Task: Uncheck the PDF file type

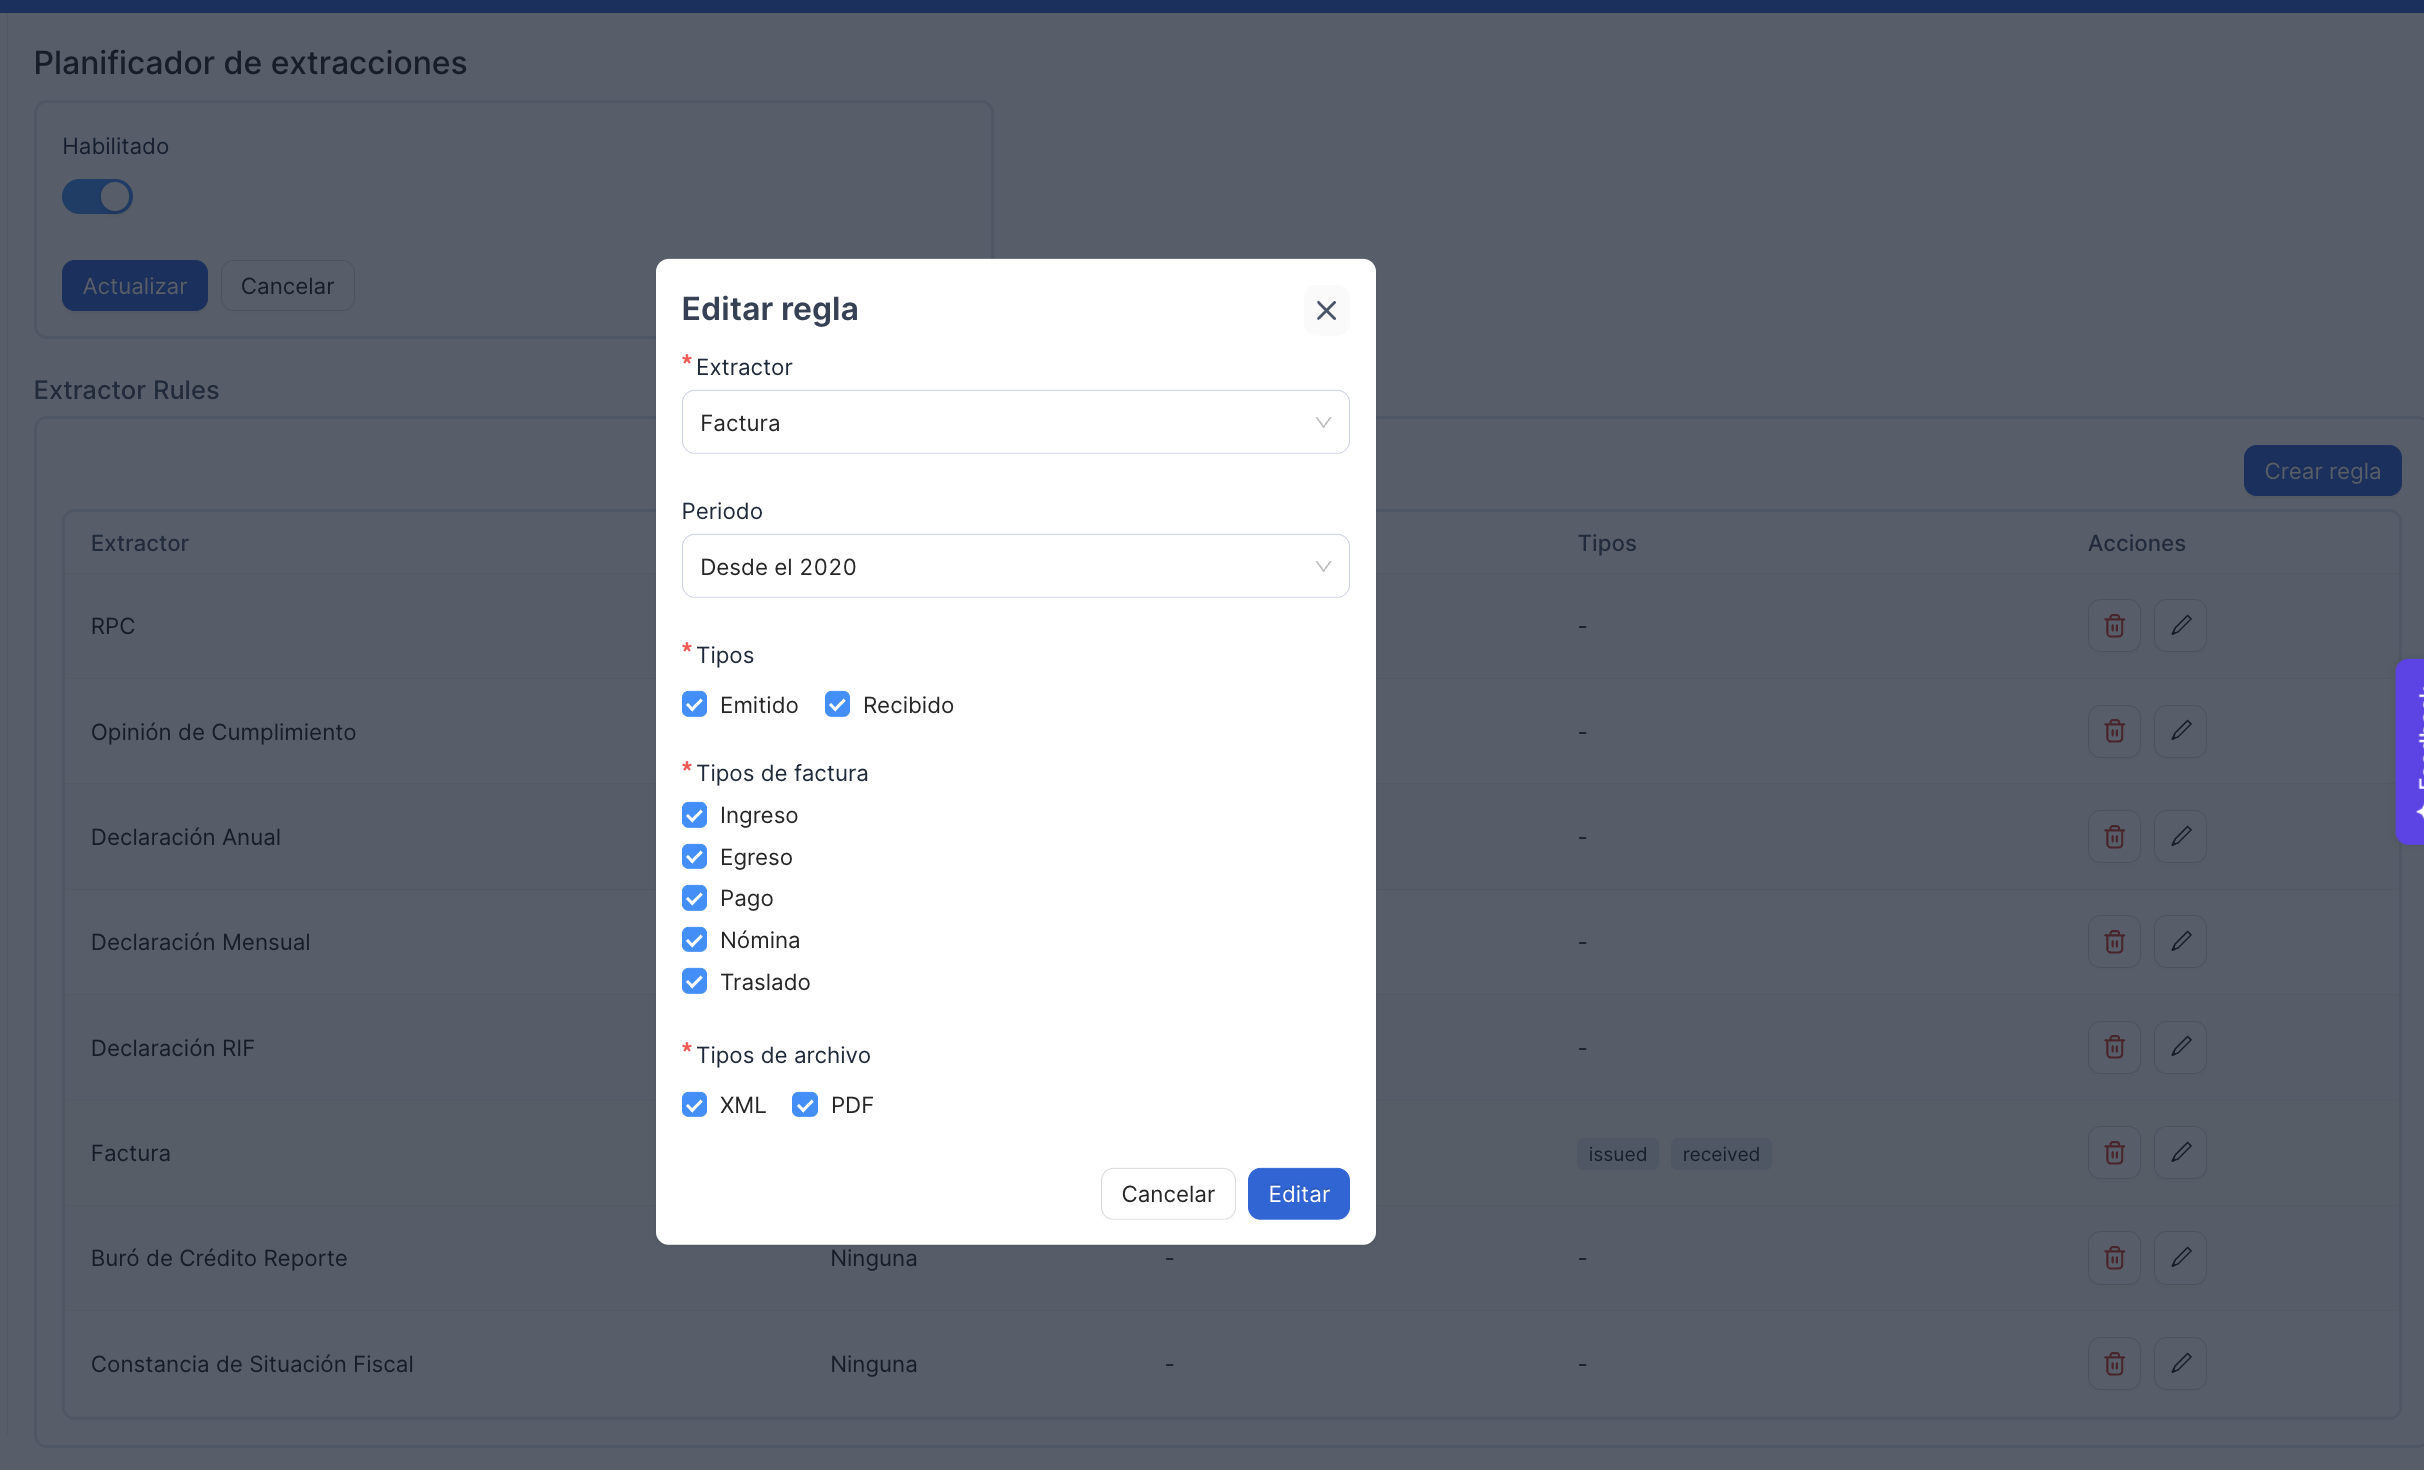Action: (805, 1105)
